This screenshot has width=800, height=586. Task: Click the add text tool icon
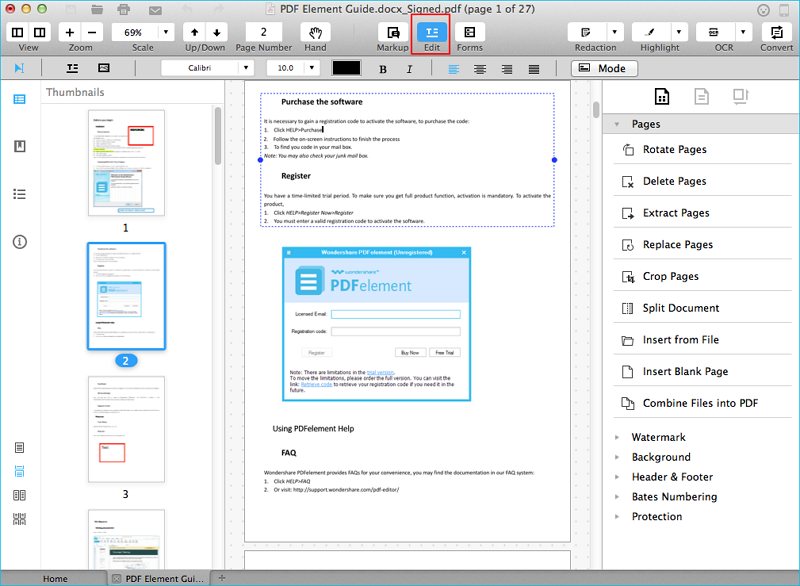tap(72, 68)
